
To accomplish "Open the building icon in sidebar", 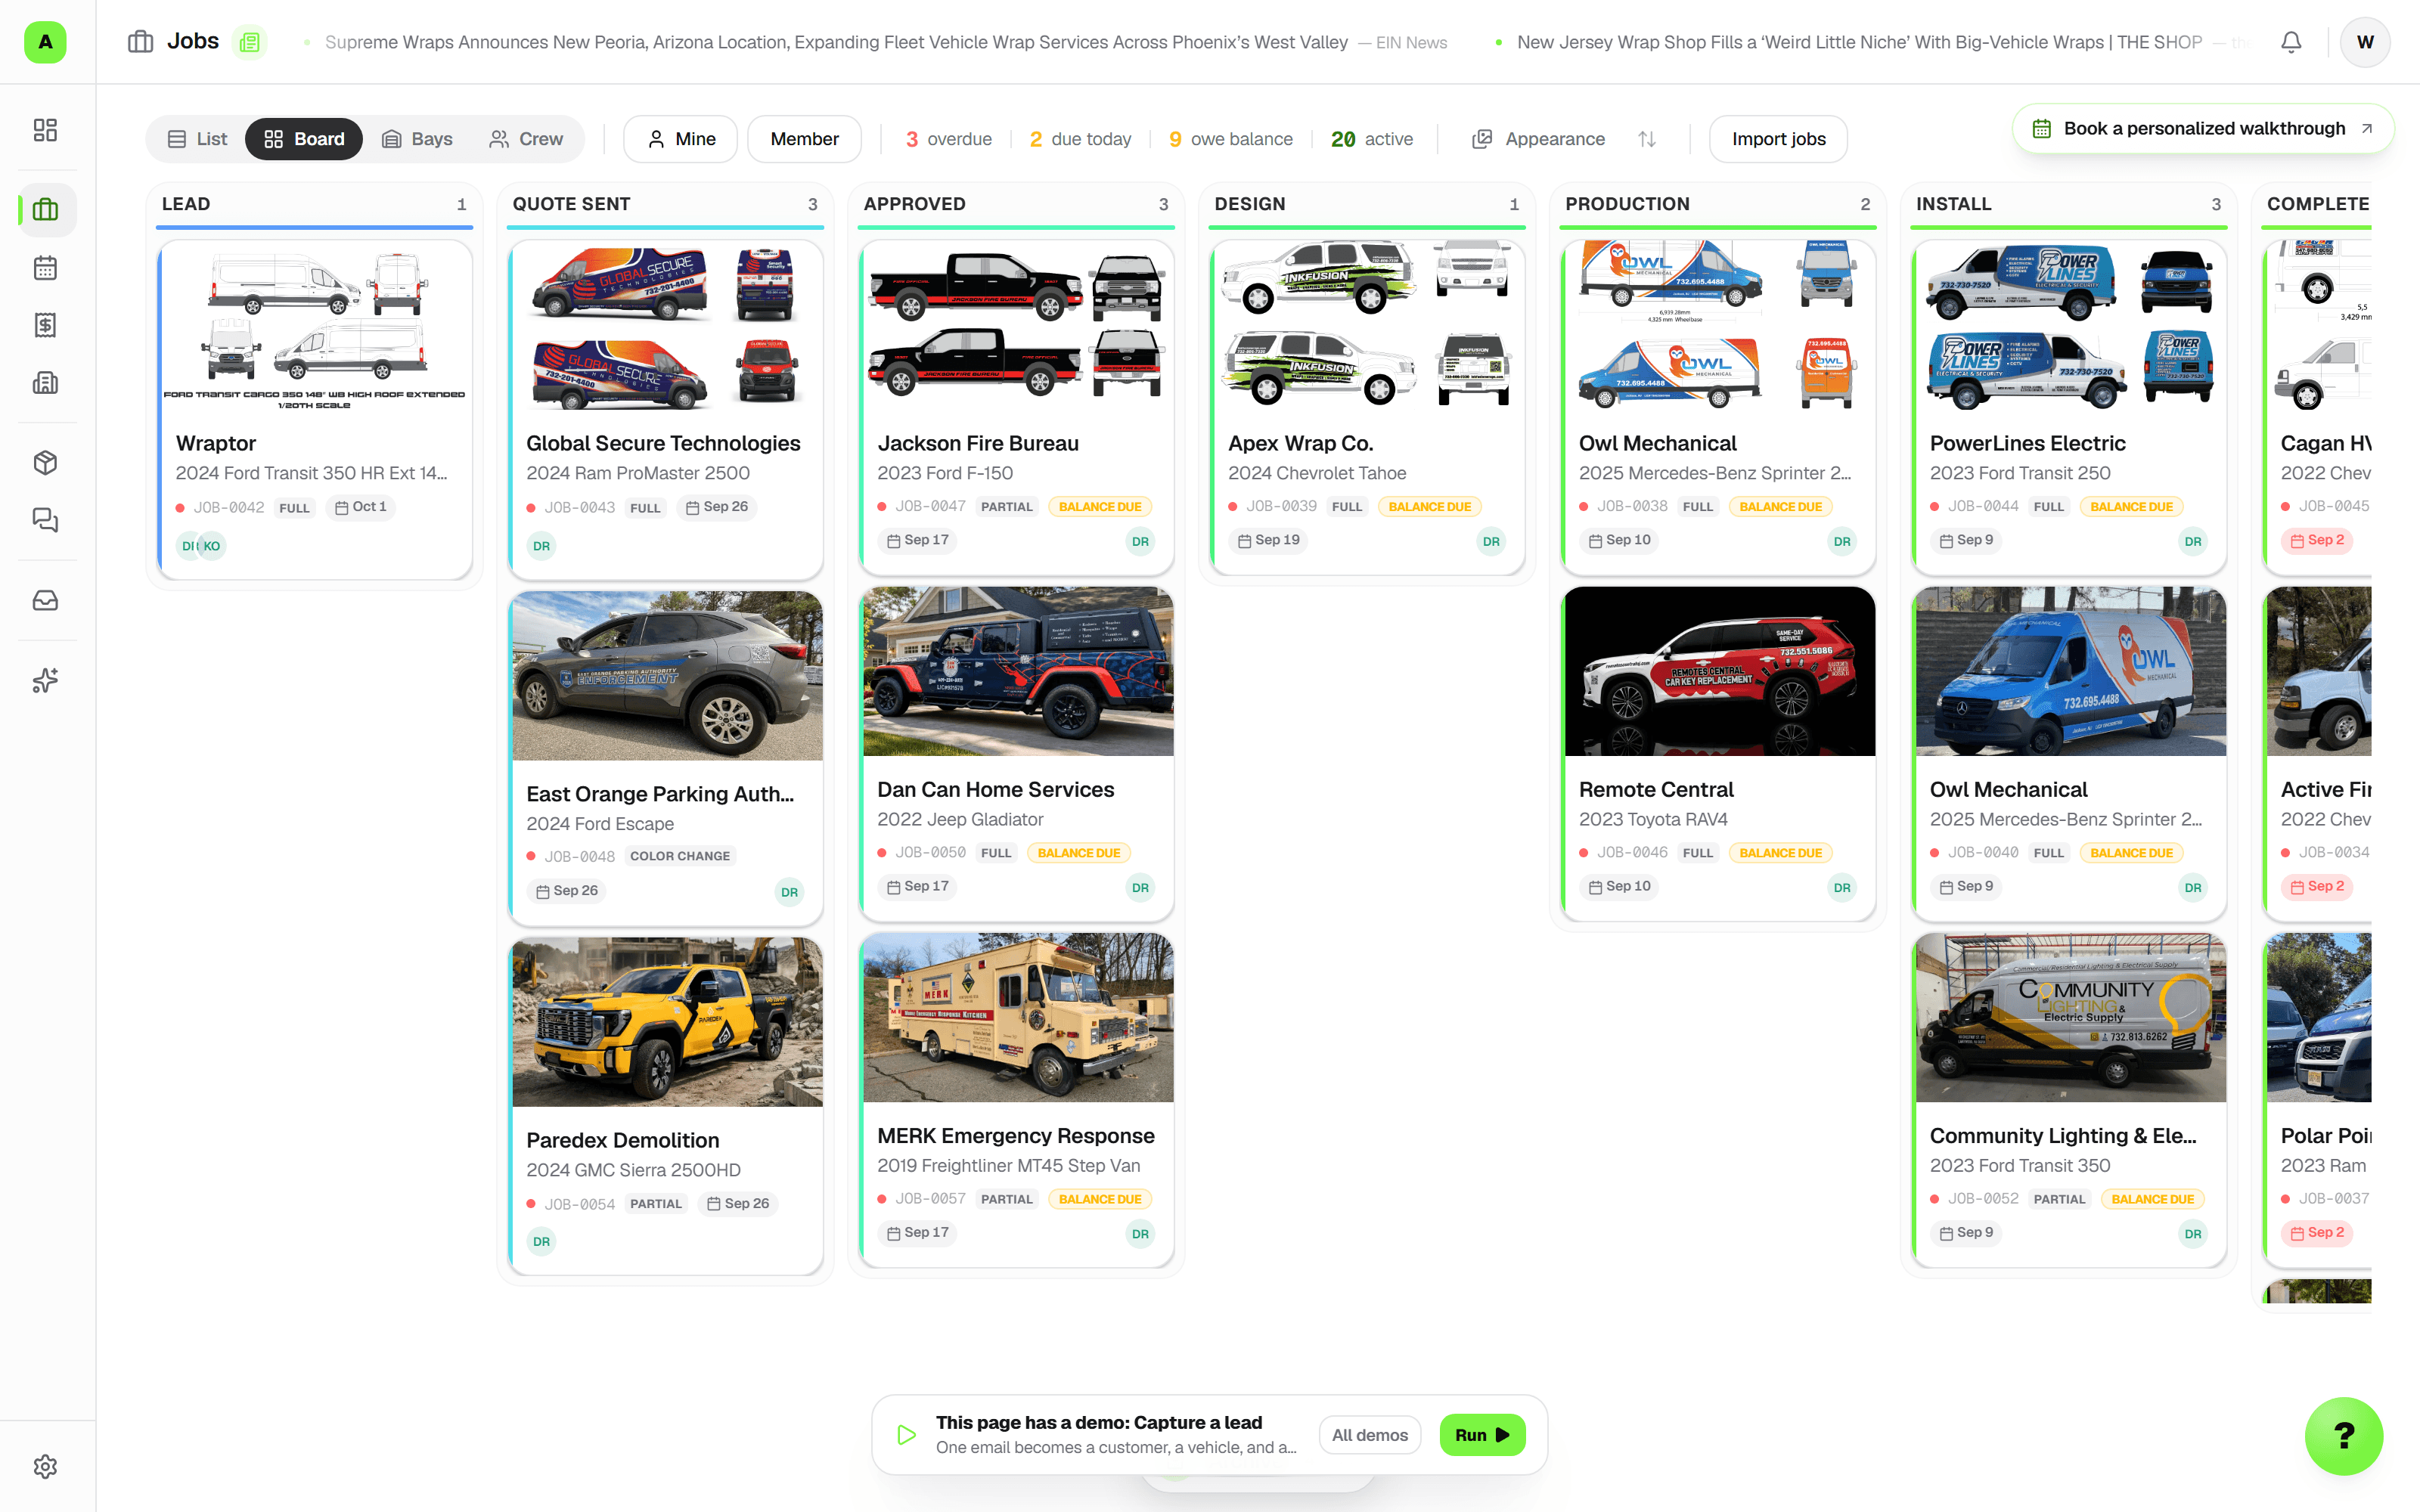I will click(x=45, y=383).
